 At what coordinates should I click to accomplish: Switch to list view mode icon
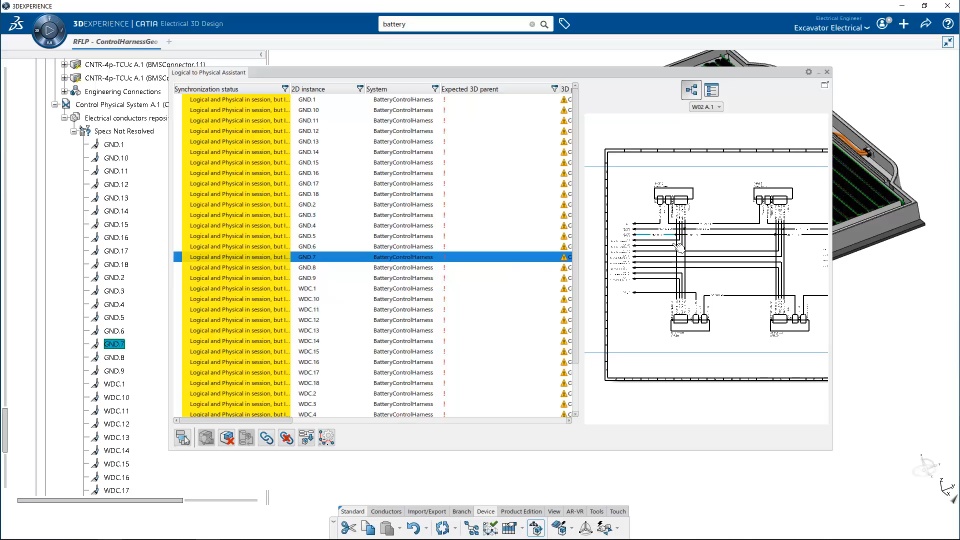coord(711,90)
